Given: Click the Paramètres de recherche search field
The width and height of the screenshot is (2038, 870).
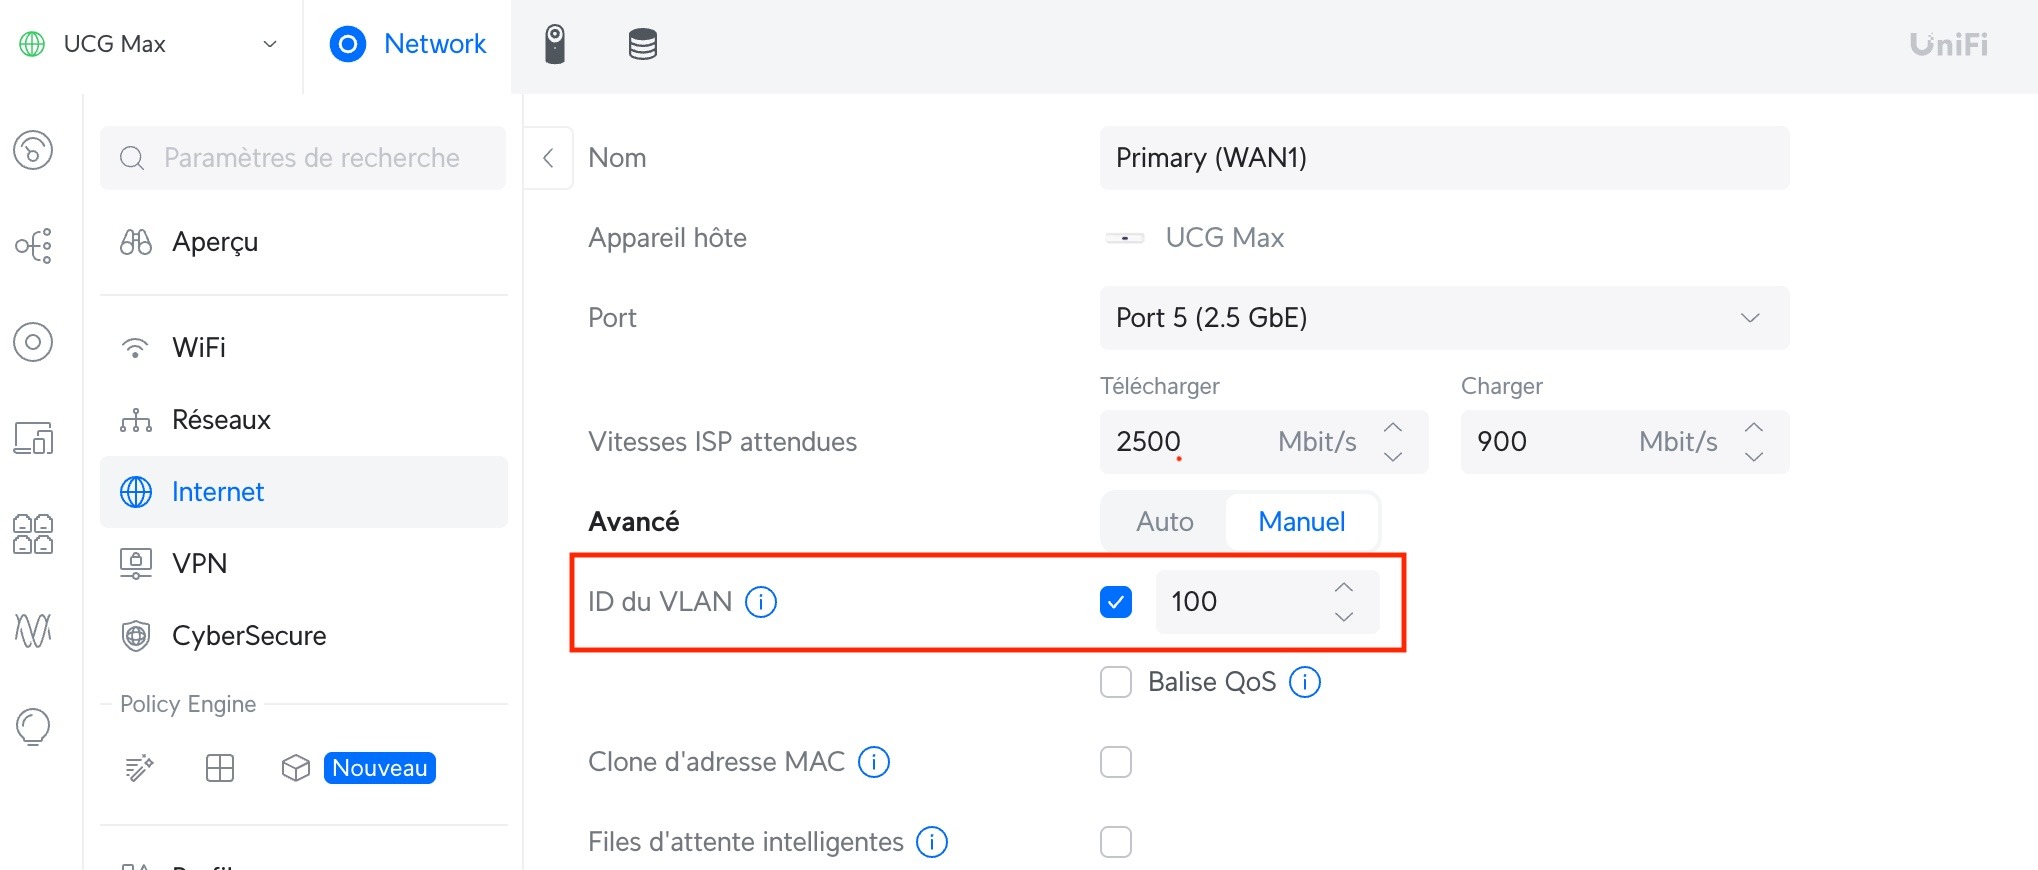Looking at the screenshot, I should (x=311, y=158).
